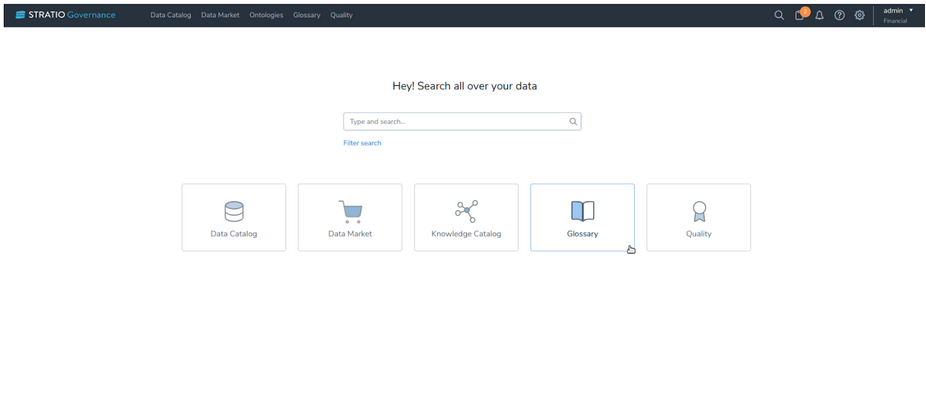The image size is (926, 416).
Task: Open the Glossary card
Action: [582, 217]
